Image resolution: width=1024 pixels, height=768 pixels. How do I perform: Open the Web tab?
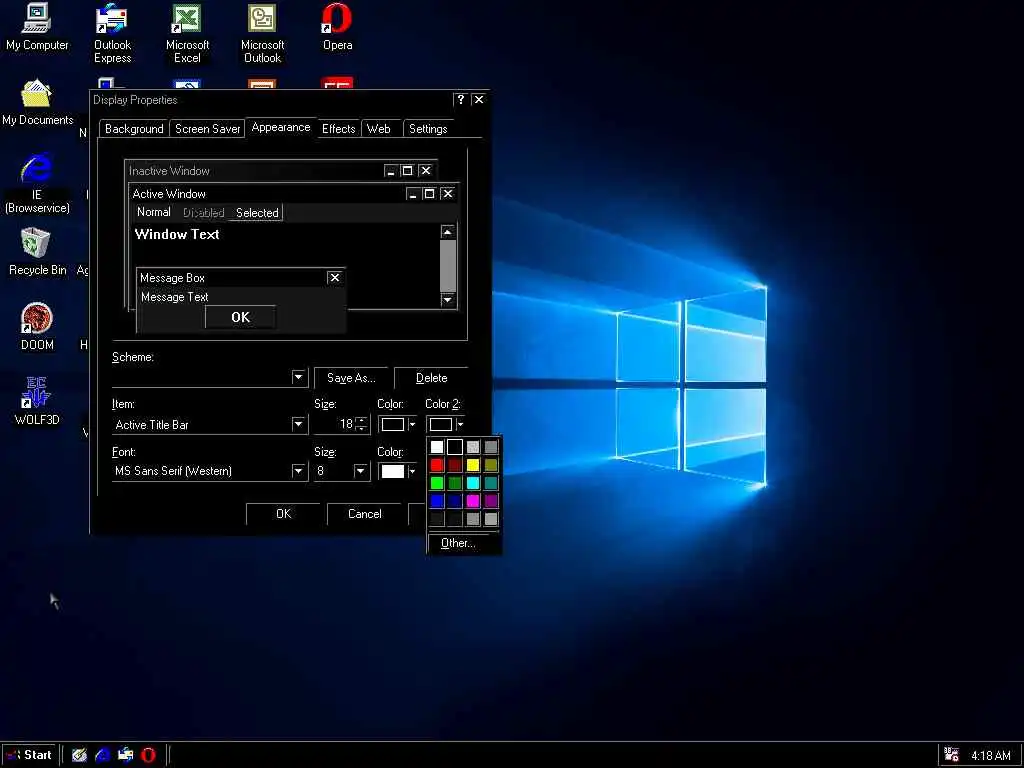tap(379, 129)
